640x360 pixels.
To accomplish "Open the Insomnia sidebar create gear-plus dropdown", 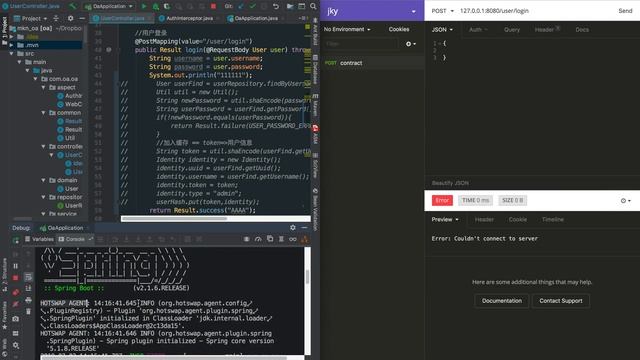I will coord(411,44).
